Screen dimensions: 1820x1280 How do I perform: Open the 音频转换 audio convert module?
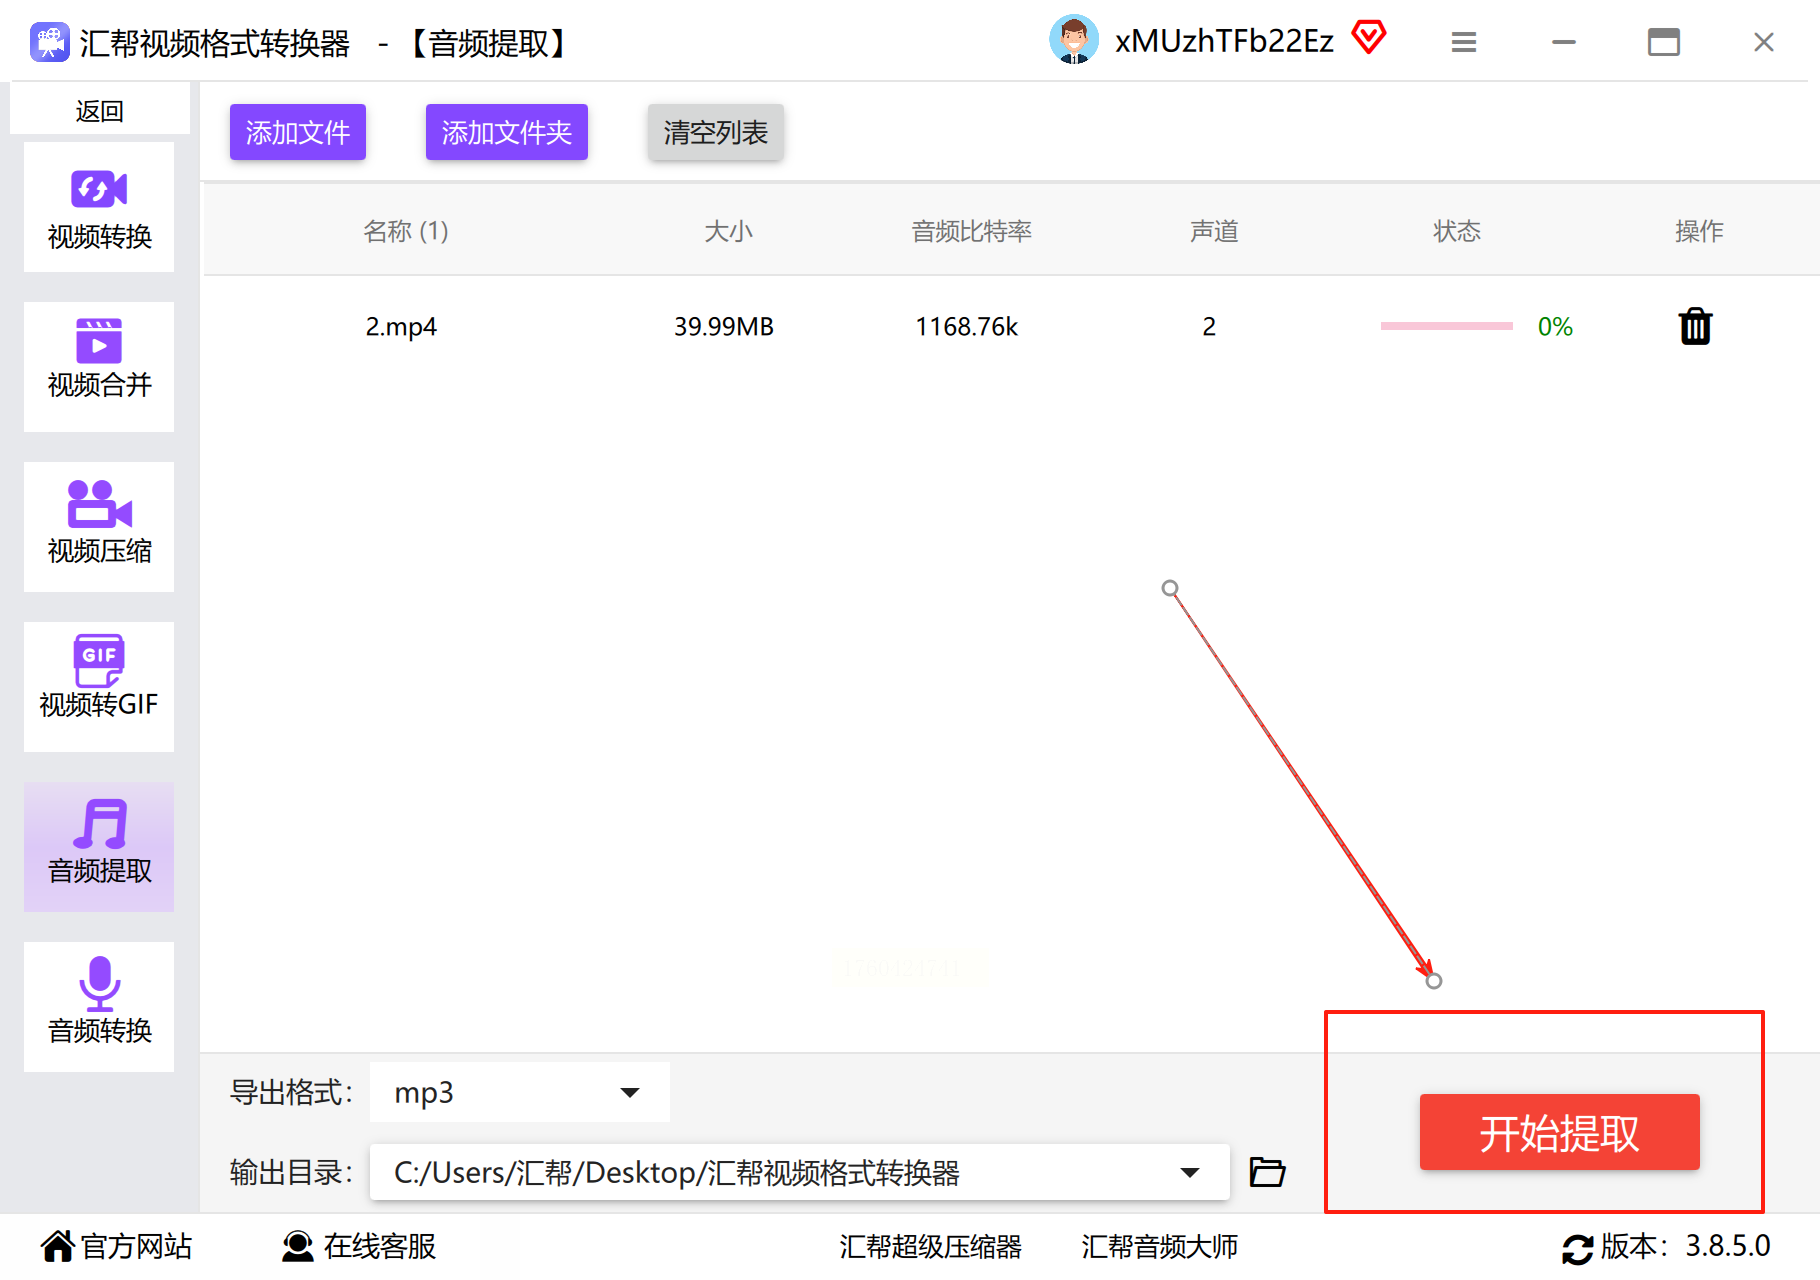99,1007
